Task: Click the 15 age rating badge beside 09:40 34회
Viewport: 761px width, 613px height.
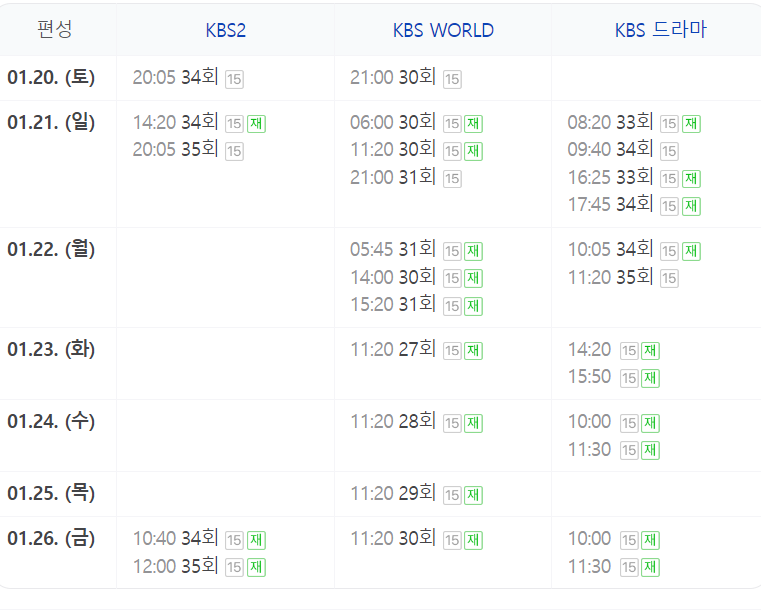Action: 669,151
